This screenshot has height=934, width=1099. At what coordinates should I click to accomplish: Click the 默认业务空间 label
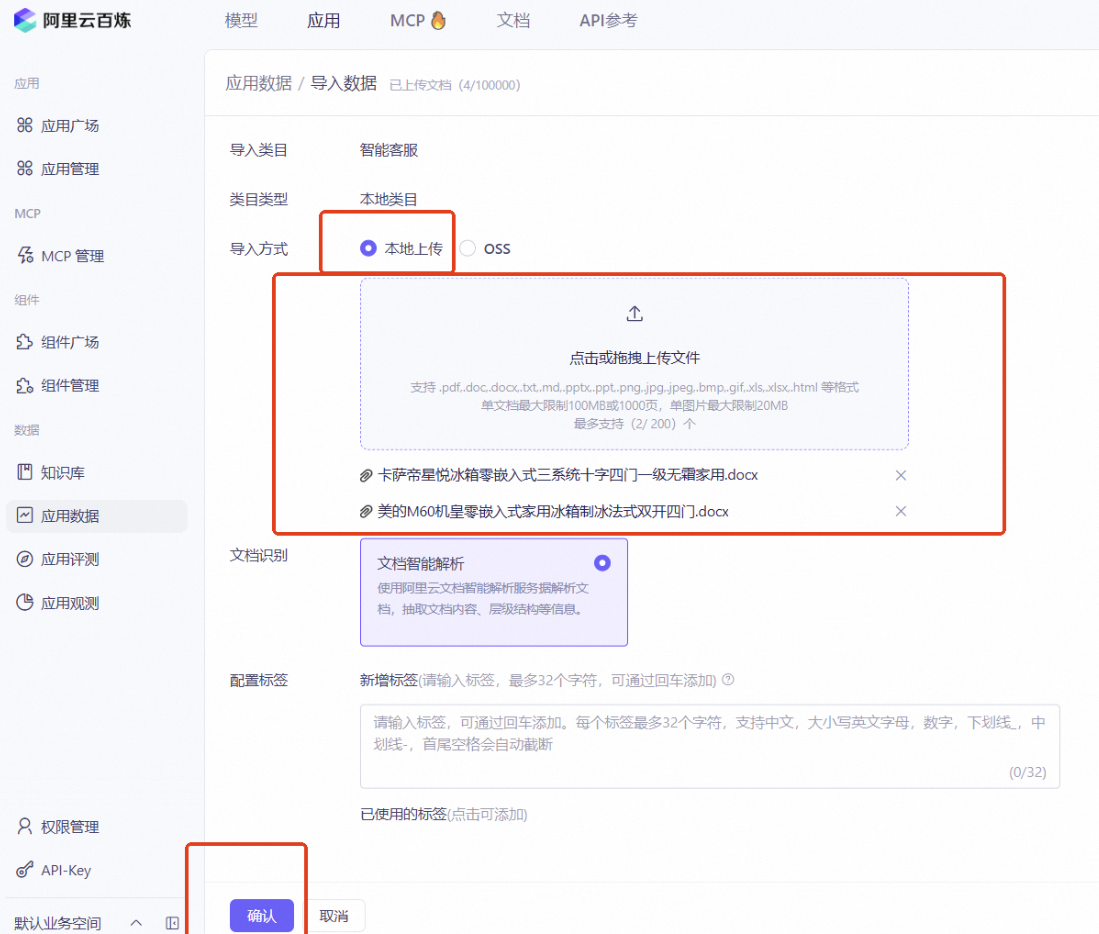tap(57, 923)
